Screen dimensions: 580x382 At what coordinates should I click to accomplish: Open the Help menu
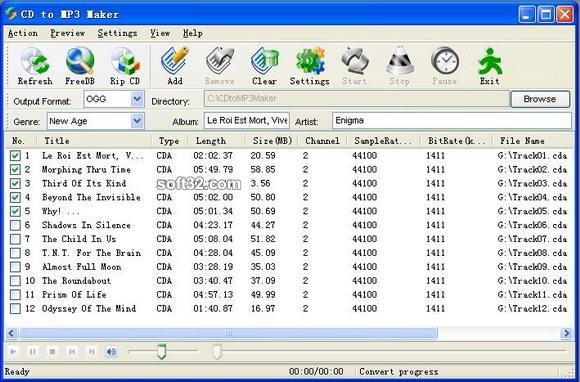point(193,33)
